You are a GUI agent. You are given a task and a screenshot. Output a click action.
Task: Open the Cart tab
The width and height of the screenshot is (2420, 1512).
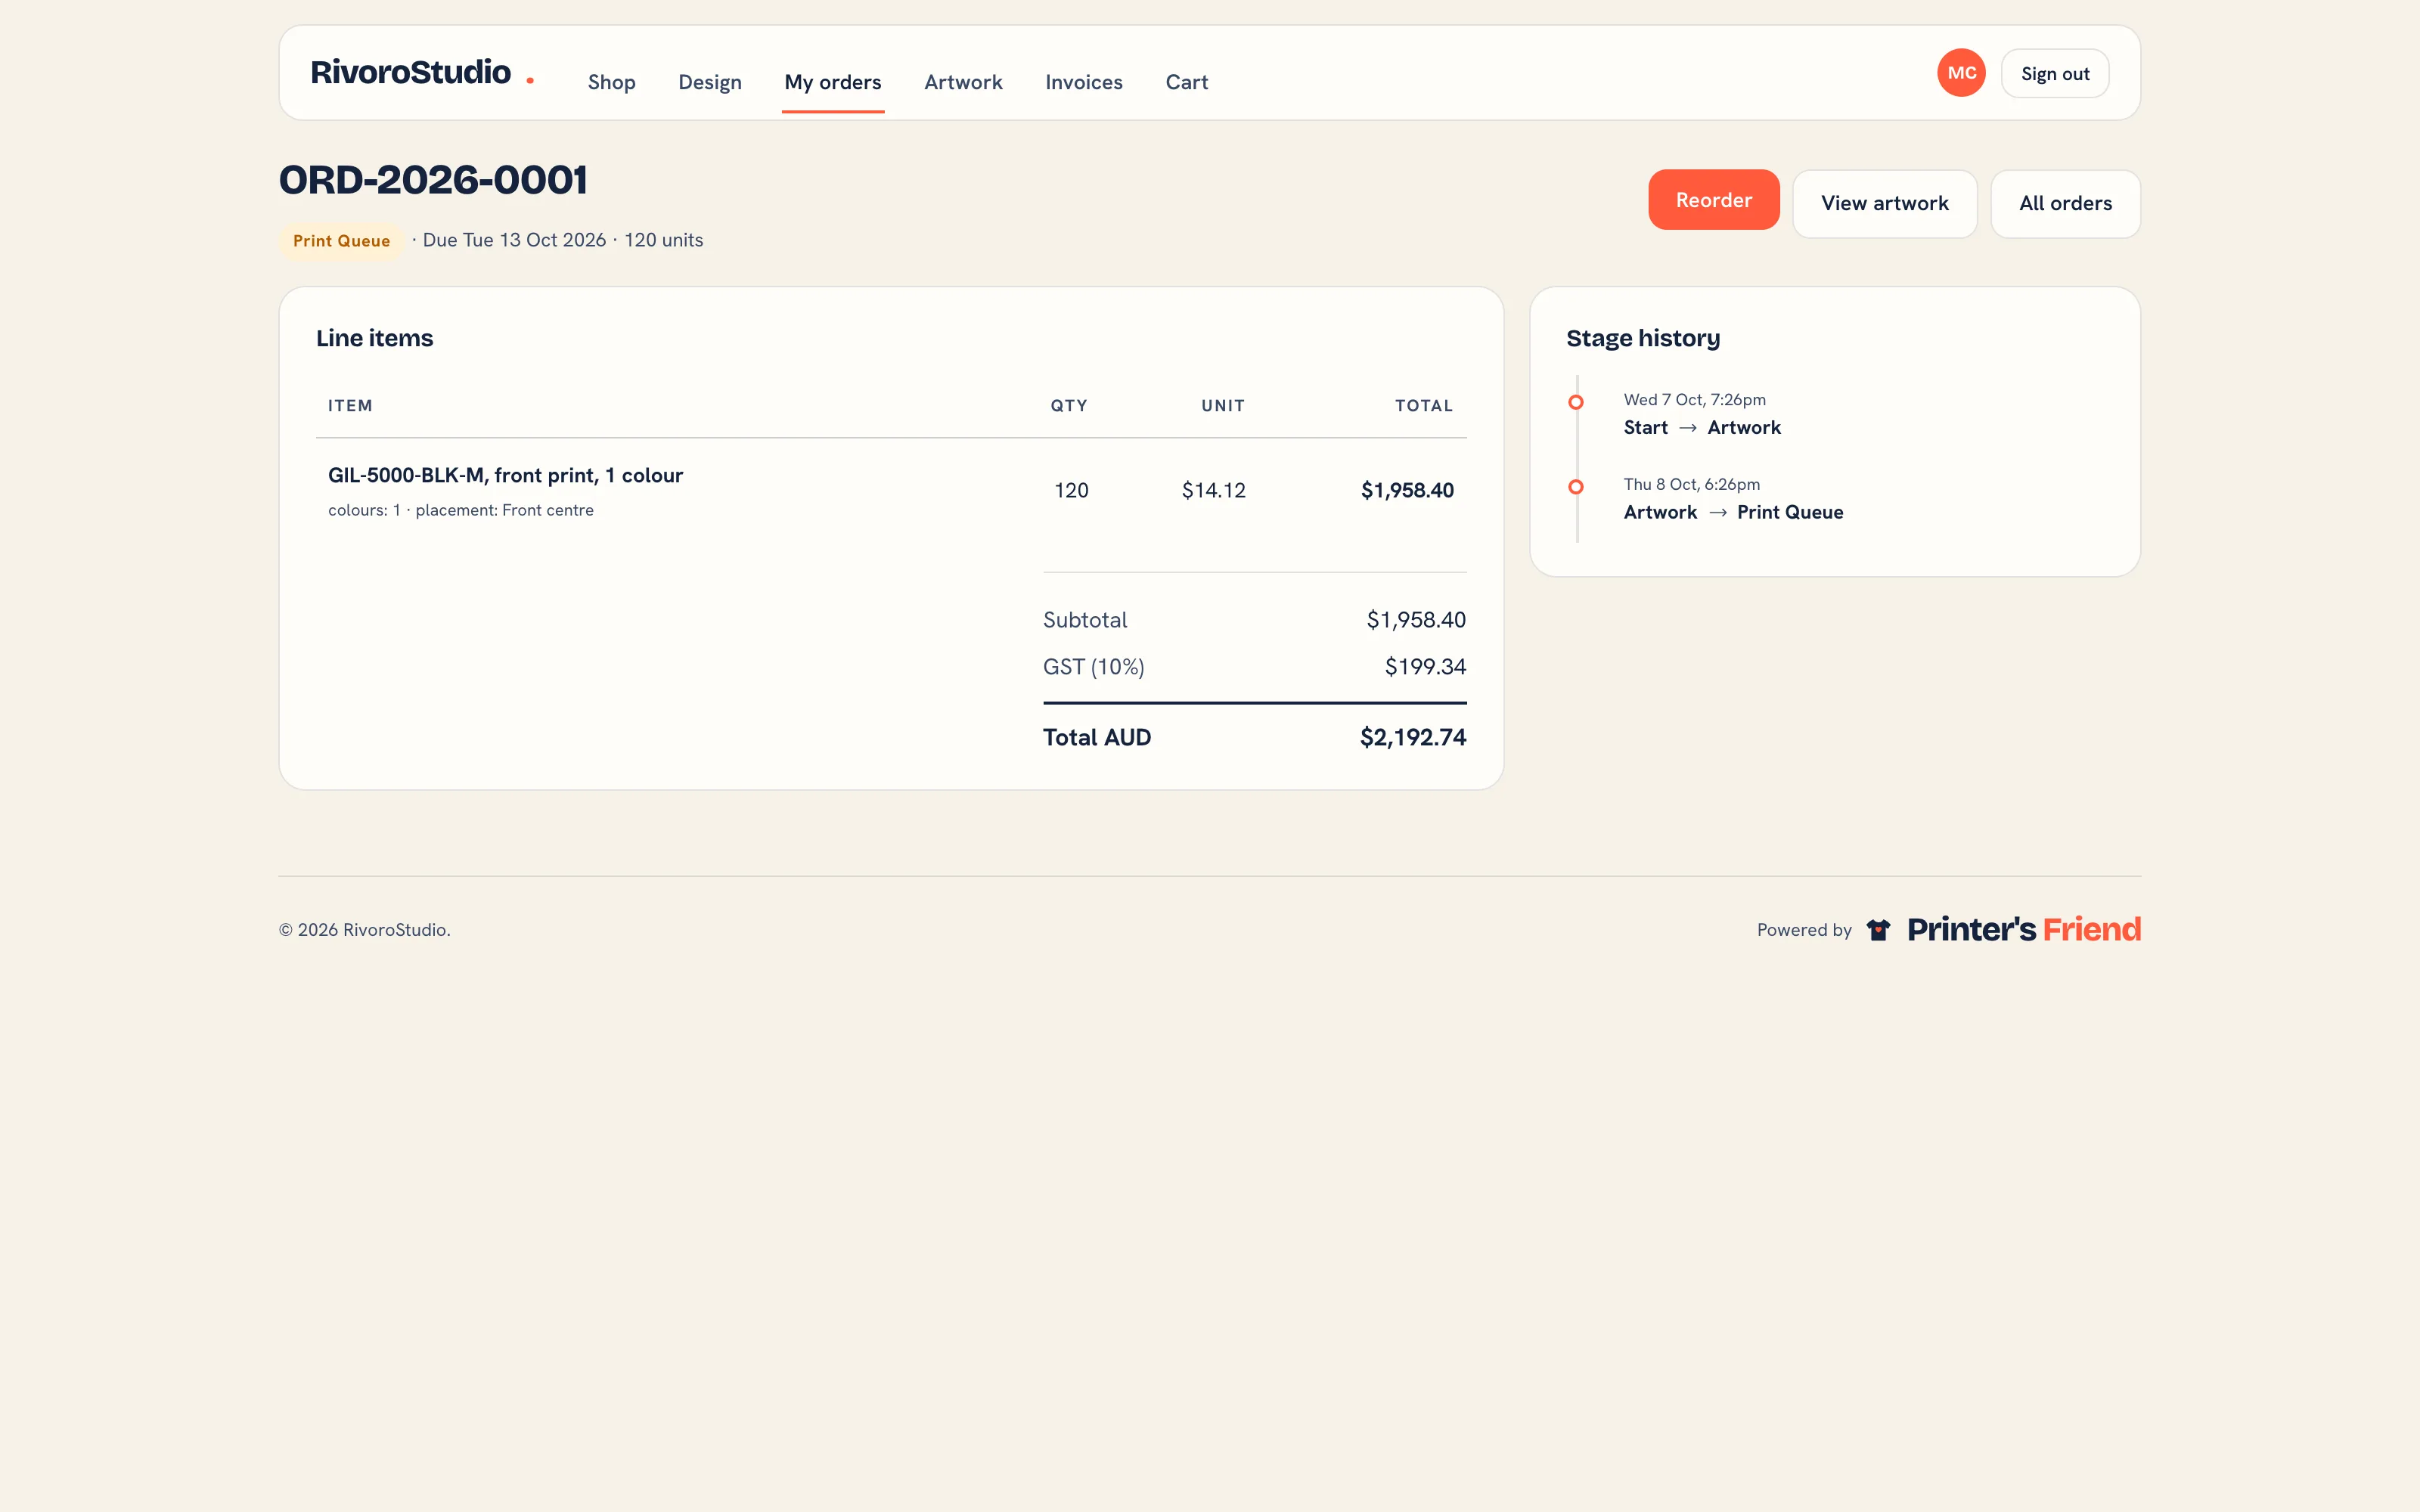(1187, 82)
